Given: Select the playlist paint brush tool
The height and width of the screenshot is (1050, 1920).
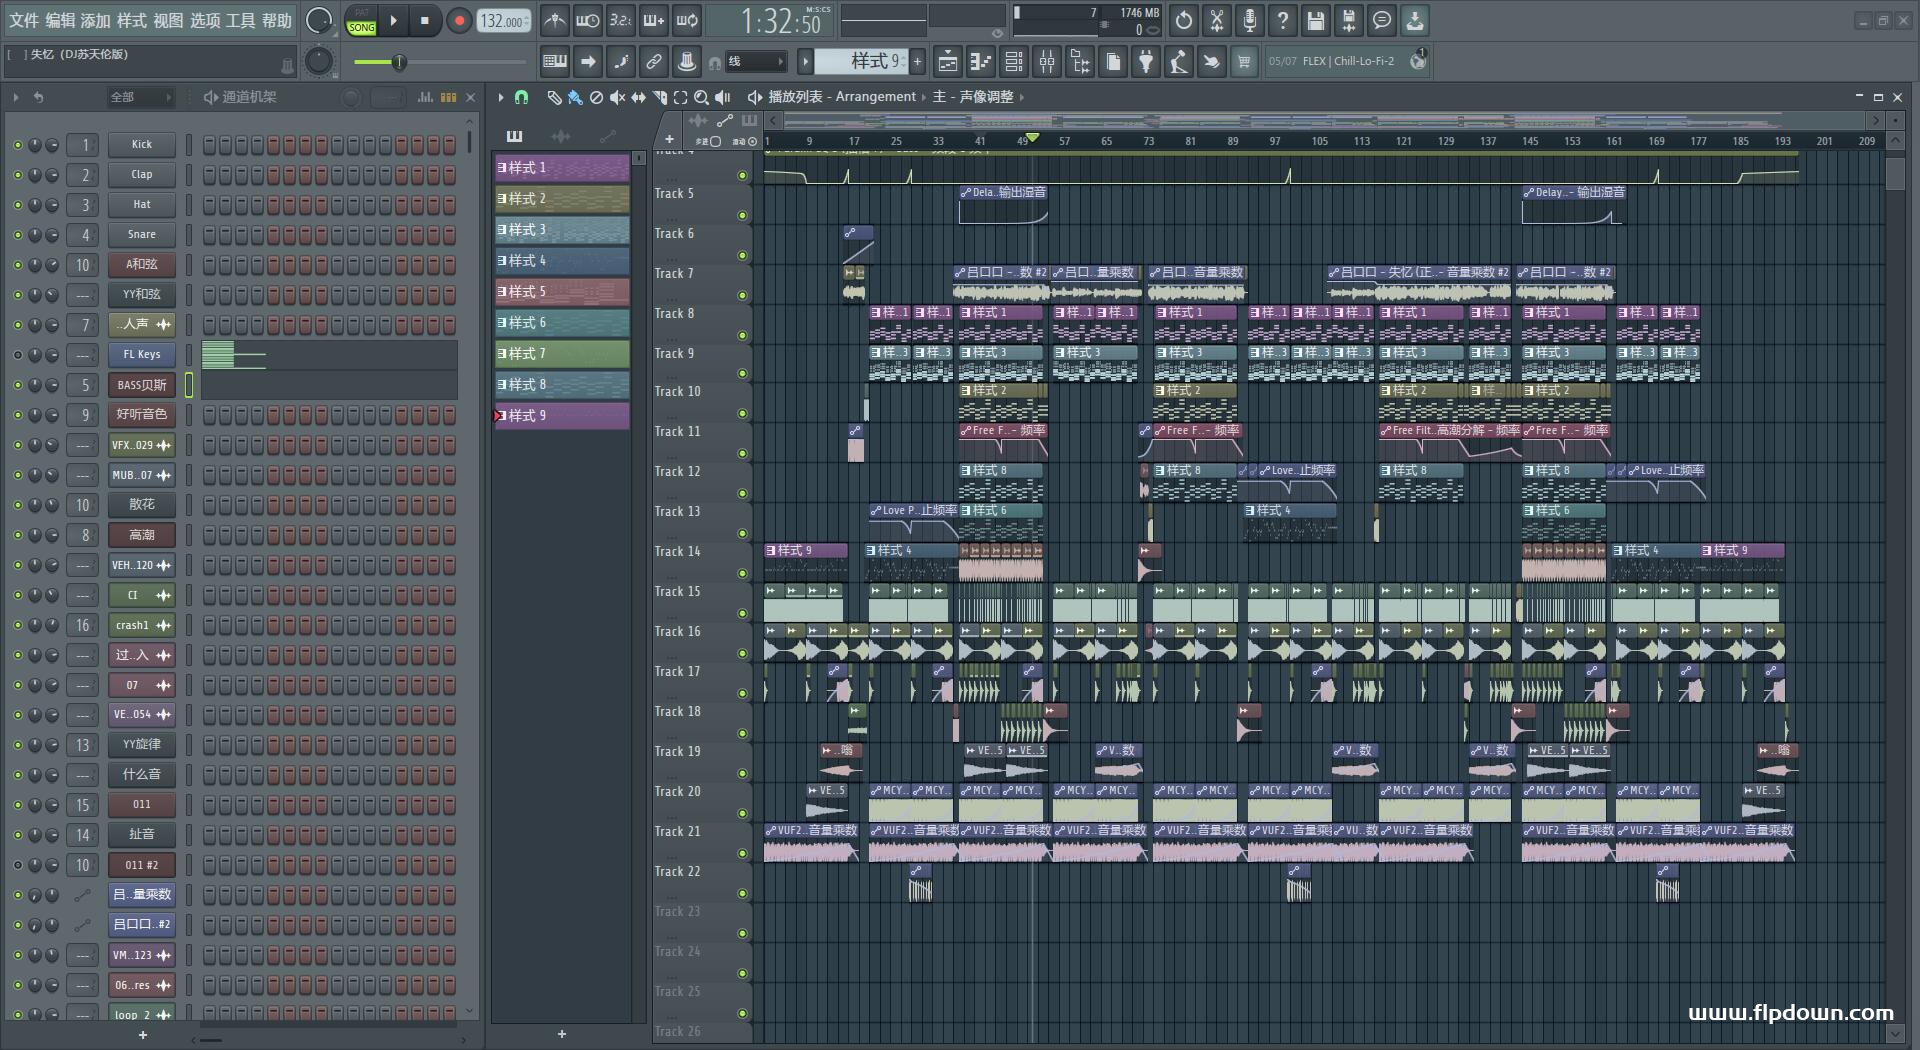Looking at the screenshot, I should (x=575, y=97).
